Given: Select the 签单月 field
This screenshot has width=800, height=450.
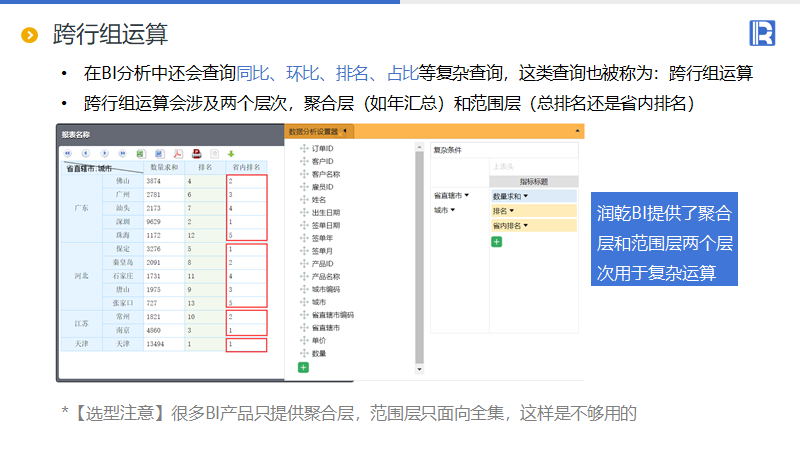Looking at the screenshot, I should pyautogui.click(x=322, y=251).
